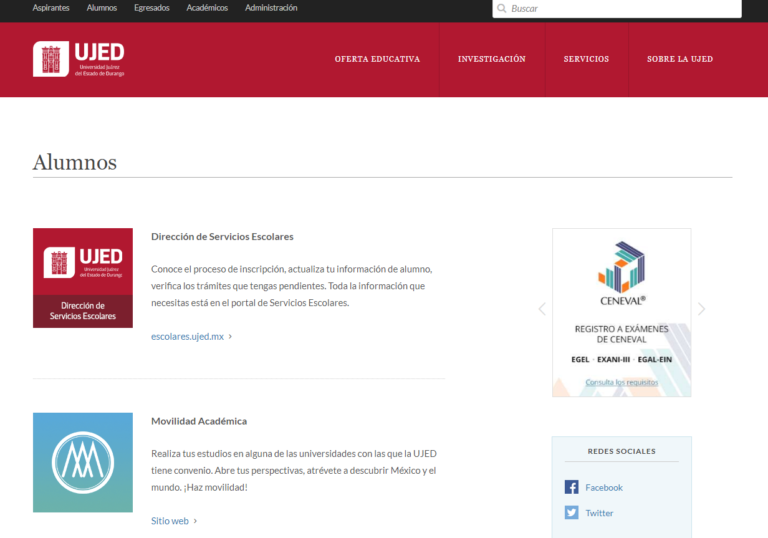This screenshot has height=538, width=768.
Task: Click the UJED logo in header
Action: coord(79,59)
